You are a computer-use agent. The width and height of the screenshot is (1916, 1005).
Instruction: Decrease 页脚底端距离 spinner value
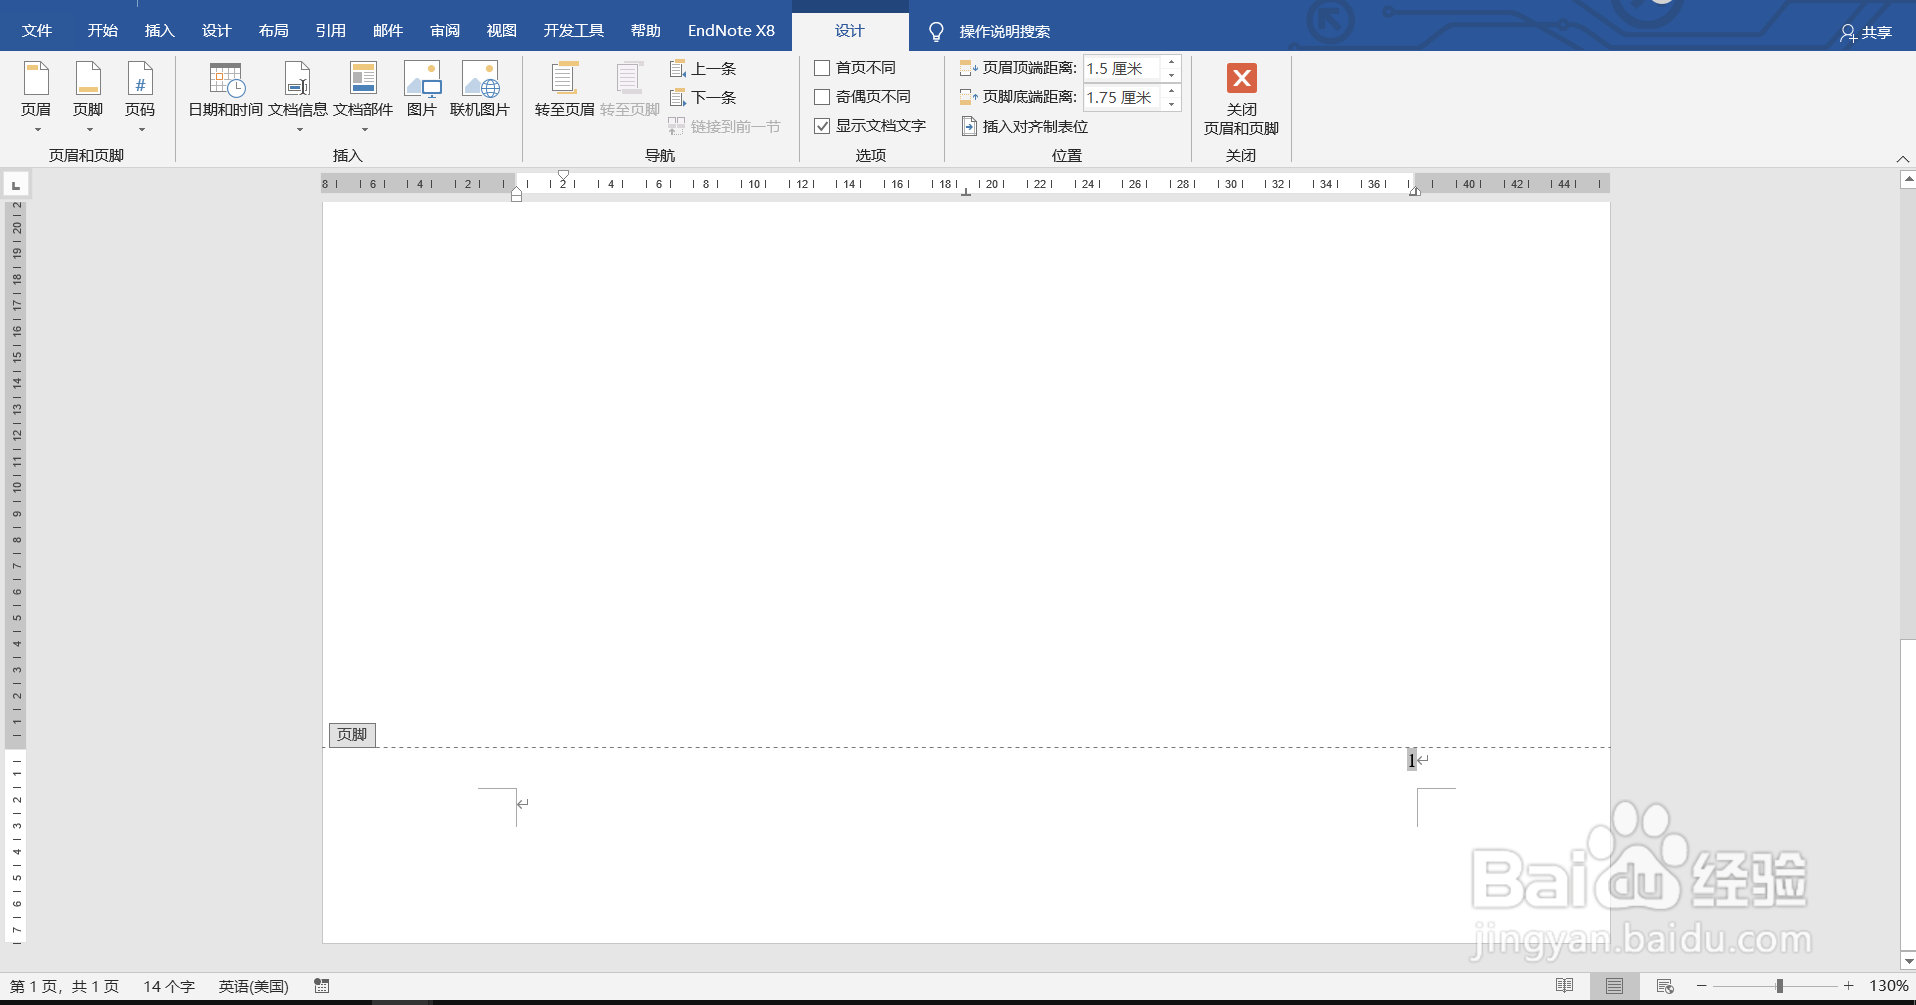pos(1172,104)
